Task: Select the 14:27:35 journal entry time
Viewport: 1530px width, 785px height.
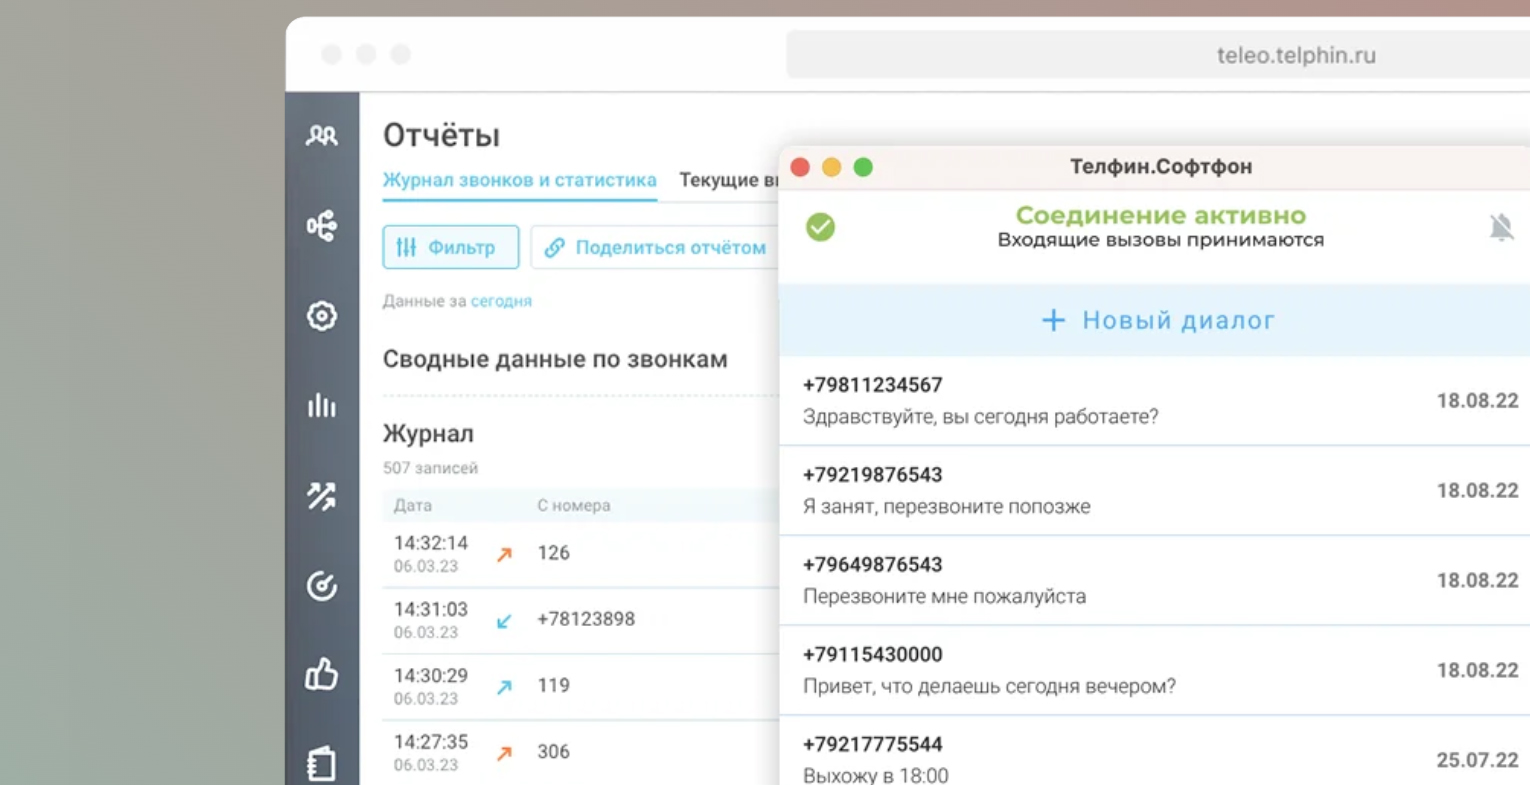Action: pyautogui.click(x=431, y=741)
